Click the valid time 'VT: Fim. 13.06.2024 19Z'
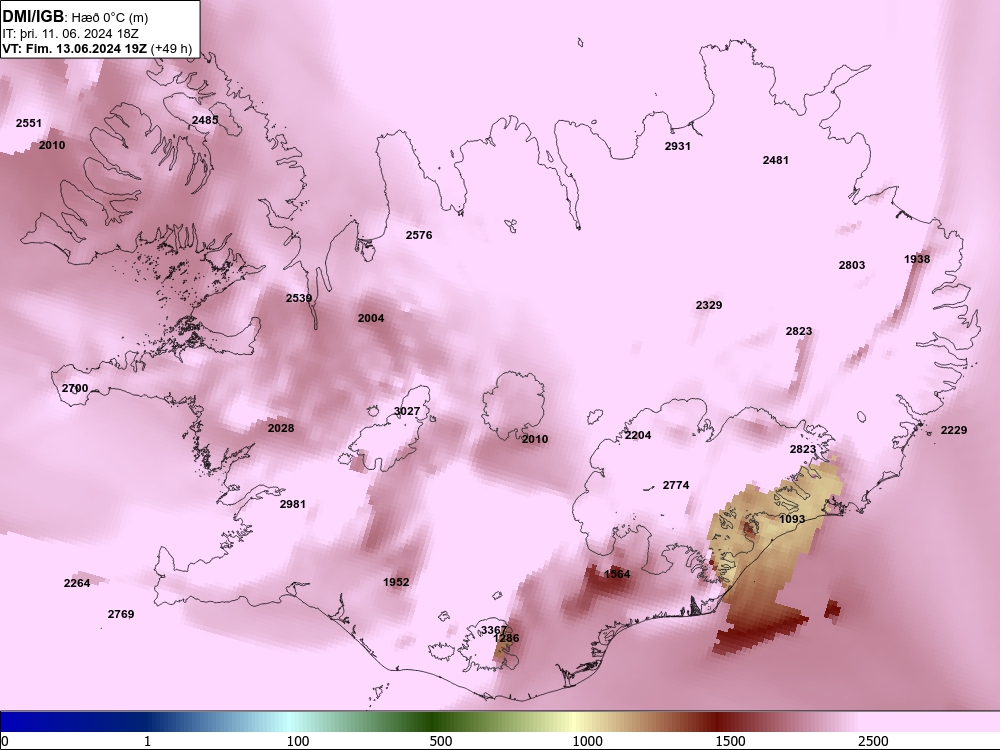 75,48
